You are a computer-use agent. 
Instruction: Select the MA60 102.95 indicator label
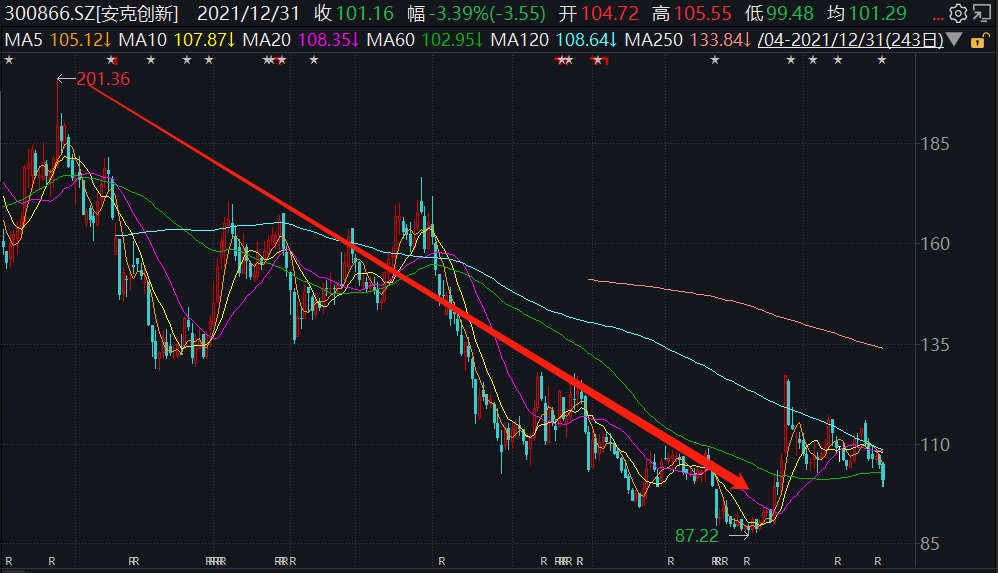425,40
